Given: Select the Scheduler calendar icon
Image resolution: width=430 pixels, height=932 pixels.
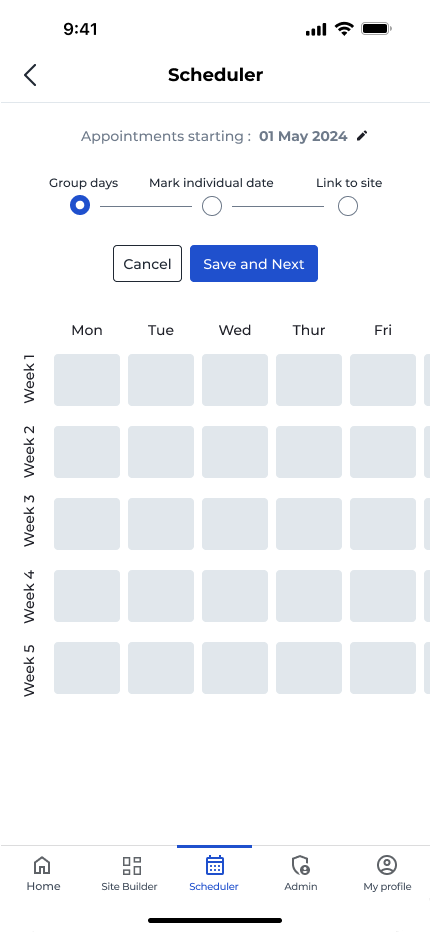Looking at the screenshot, I should click(x=214, y=865).
